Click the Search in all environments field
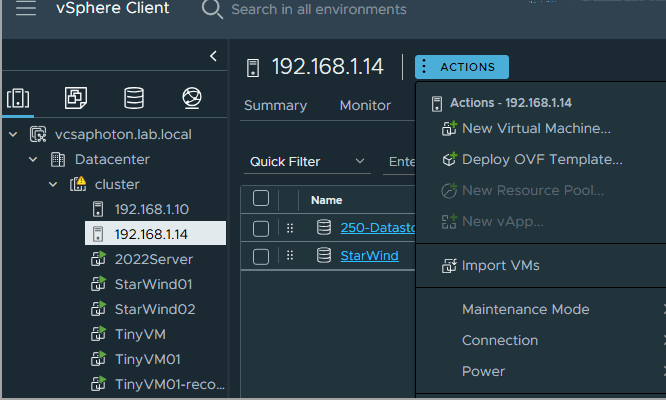This screenshot has width=666, height=400. coord(319,9)
